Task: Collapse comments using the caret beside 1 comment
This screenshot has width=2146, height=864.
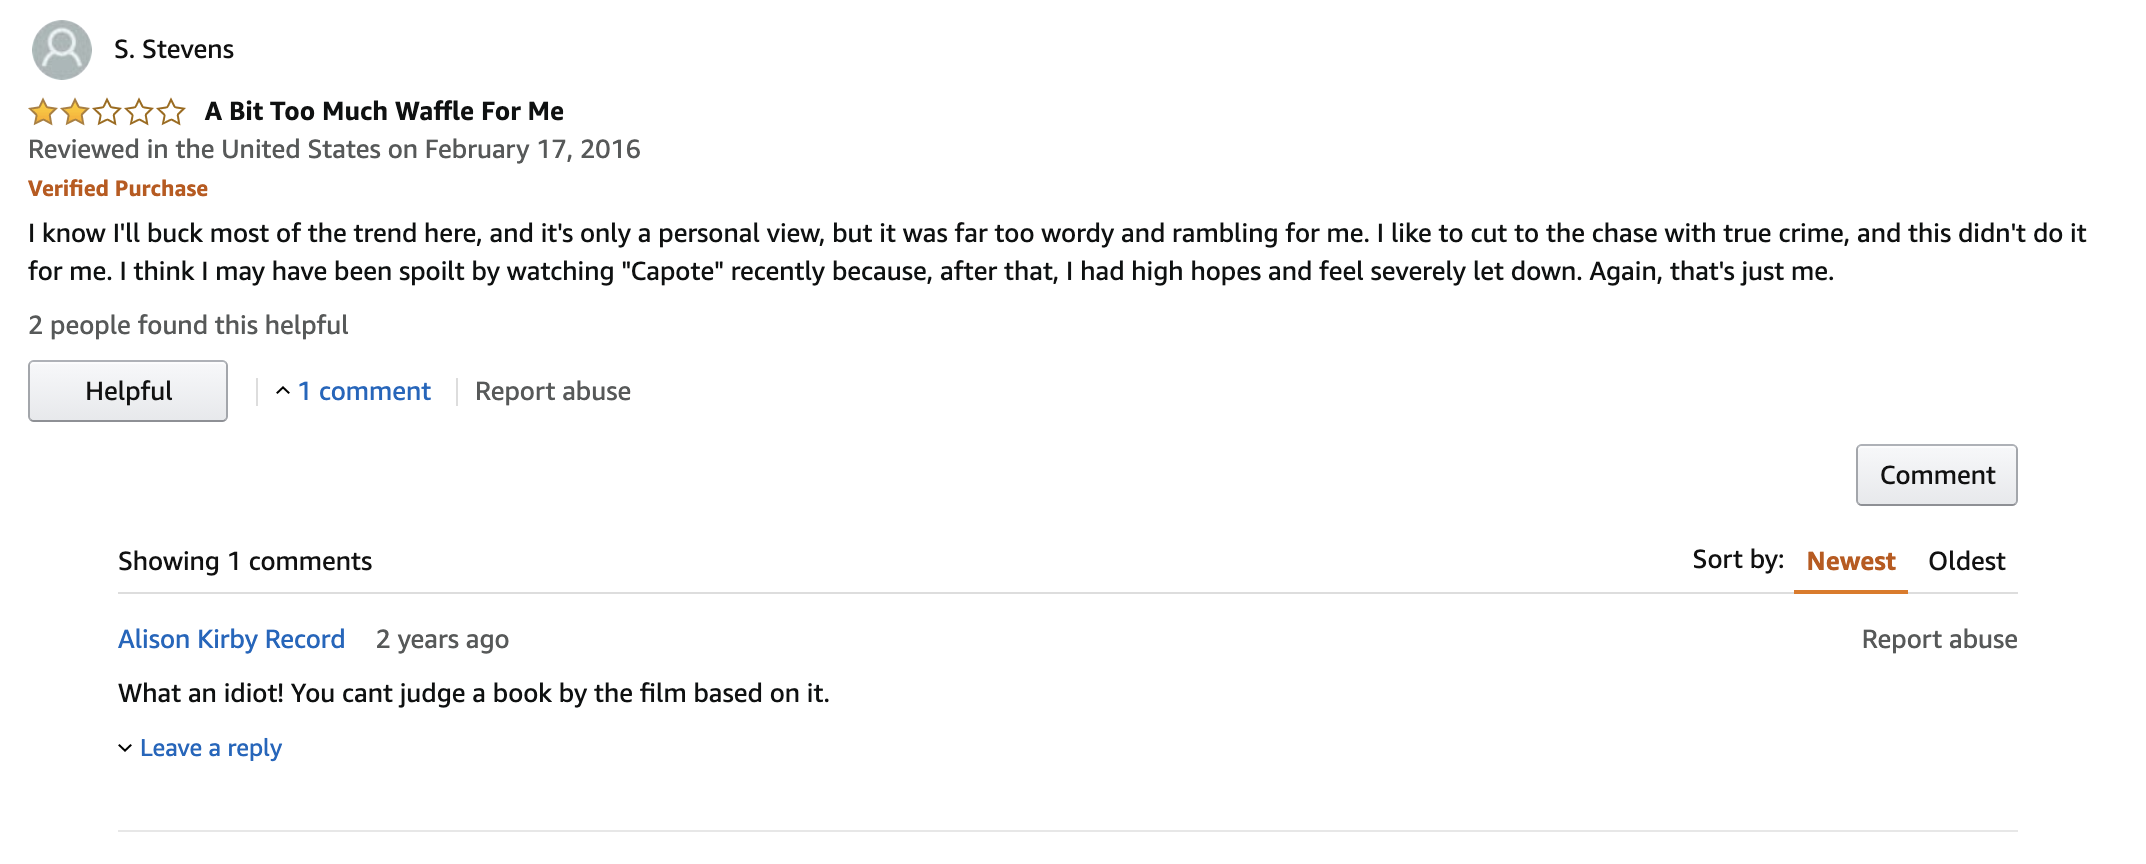Action: [x=284, y=390]
